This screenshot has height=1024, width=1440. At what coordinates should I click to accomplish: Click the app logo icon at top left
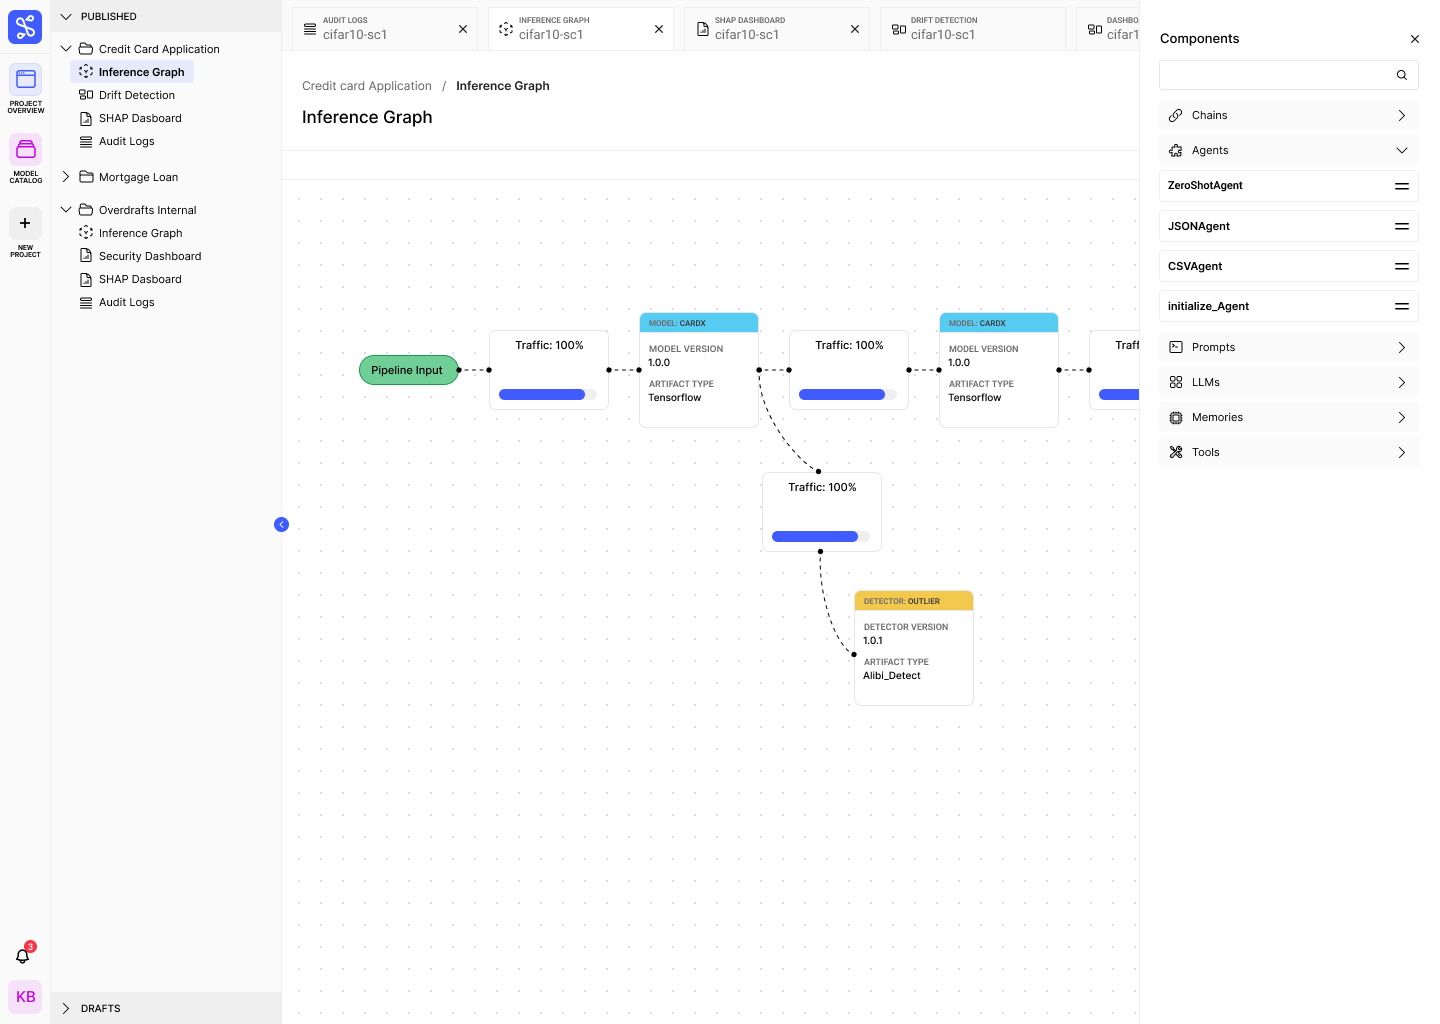coord(25,27)
